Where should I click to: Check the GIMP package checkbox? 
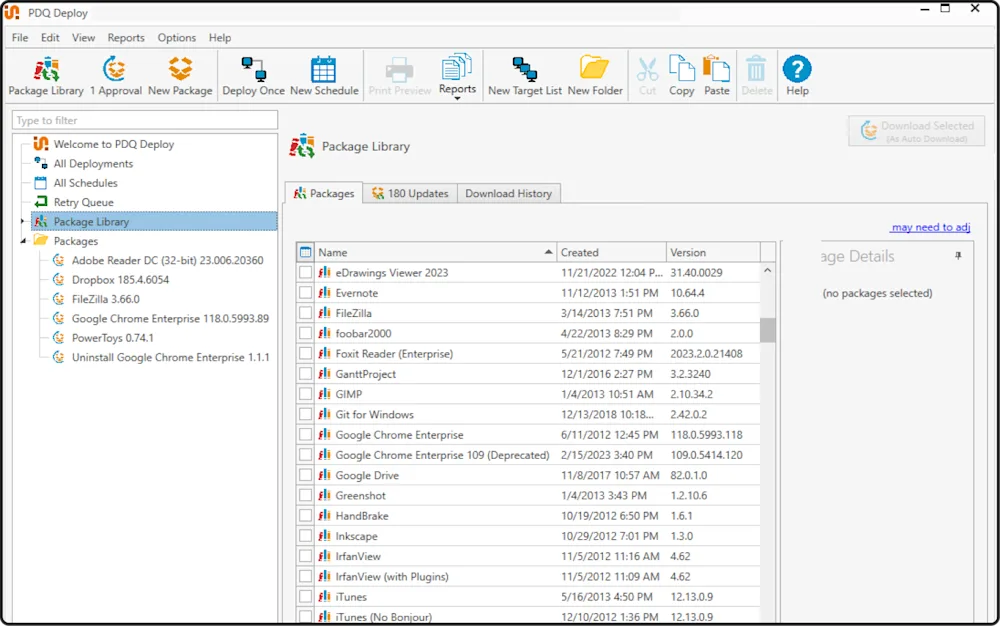pos(305,394)
